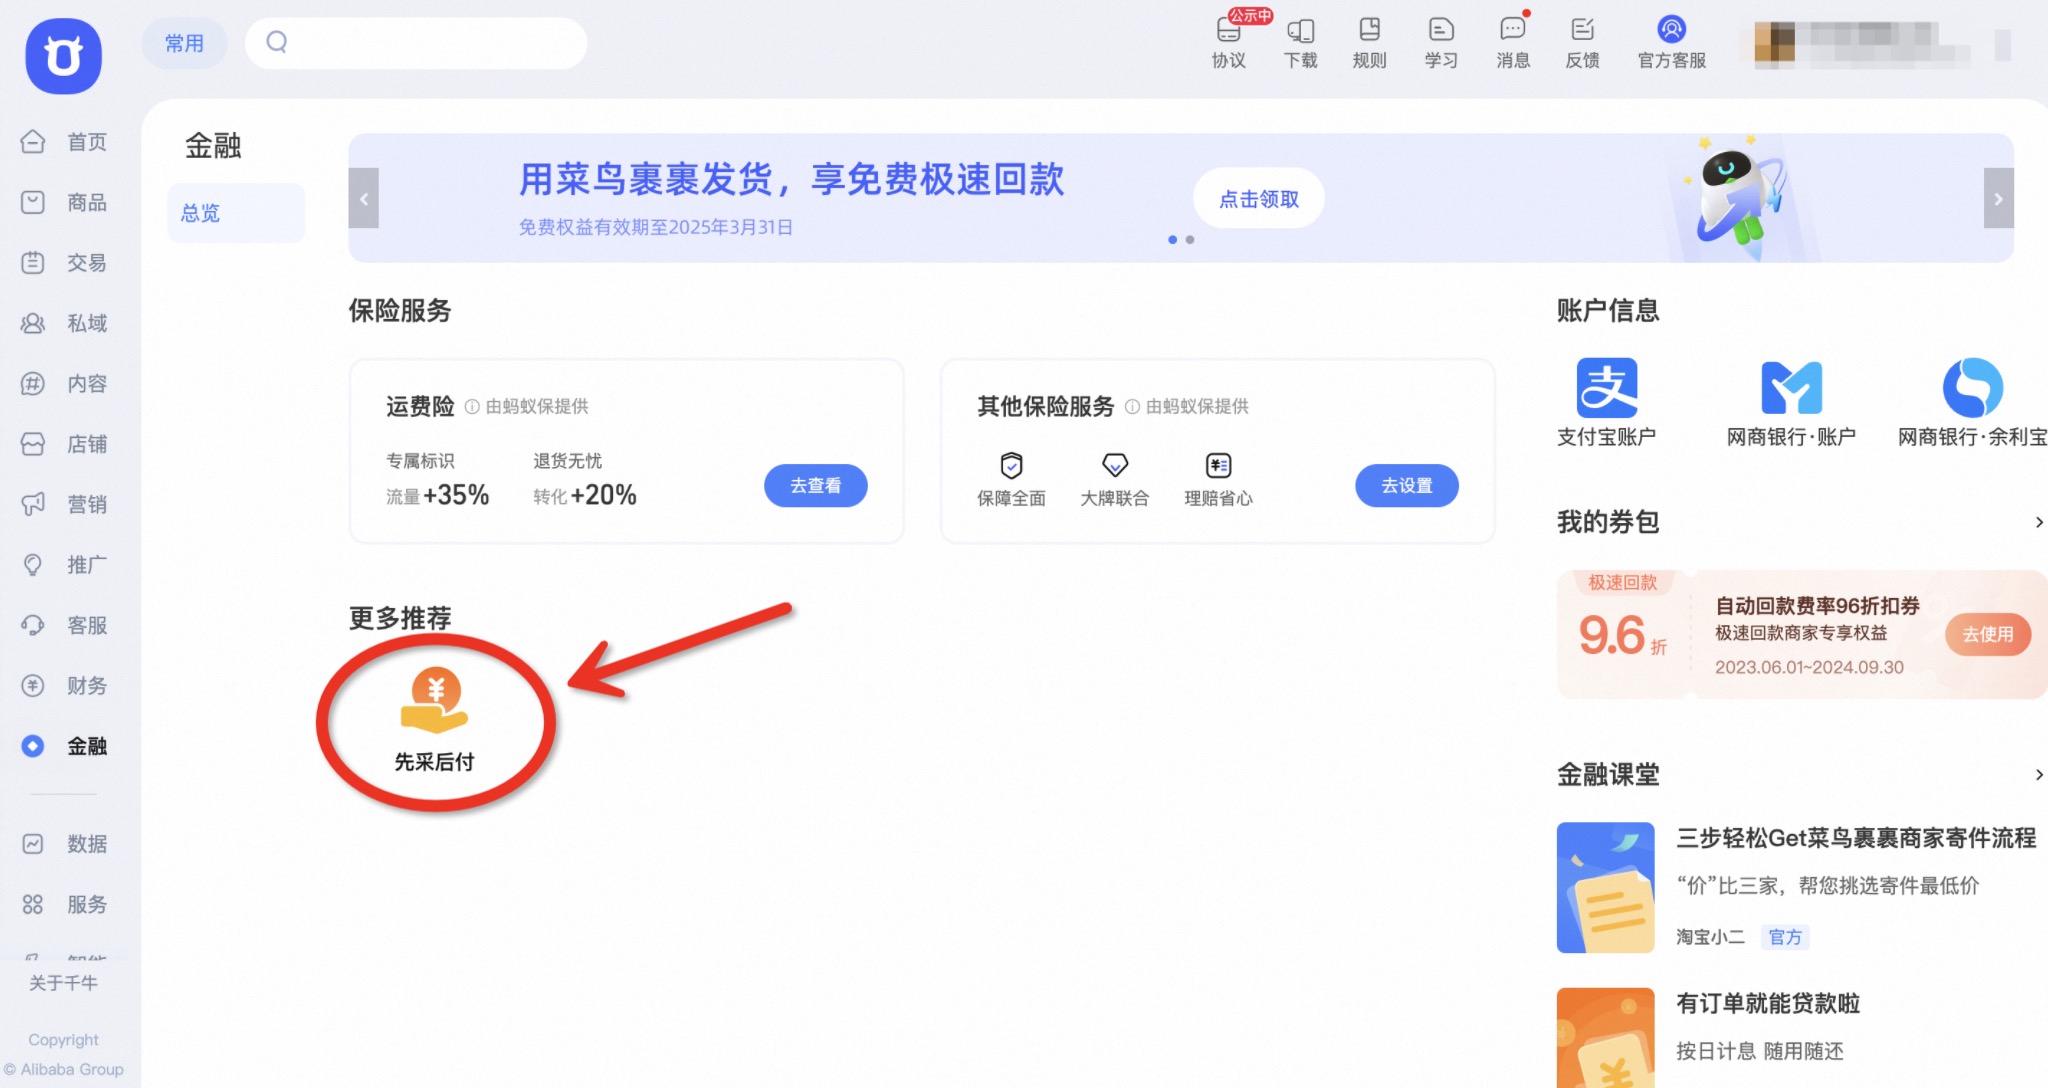Open 数据 in the sidebar
This screenshot has height=1088, width=2048.
pyautogui.click(x=65, y=844)
